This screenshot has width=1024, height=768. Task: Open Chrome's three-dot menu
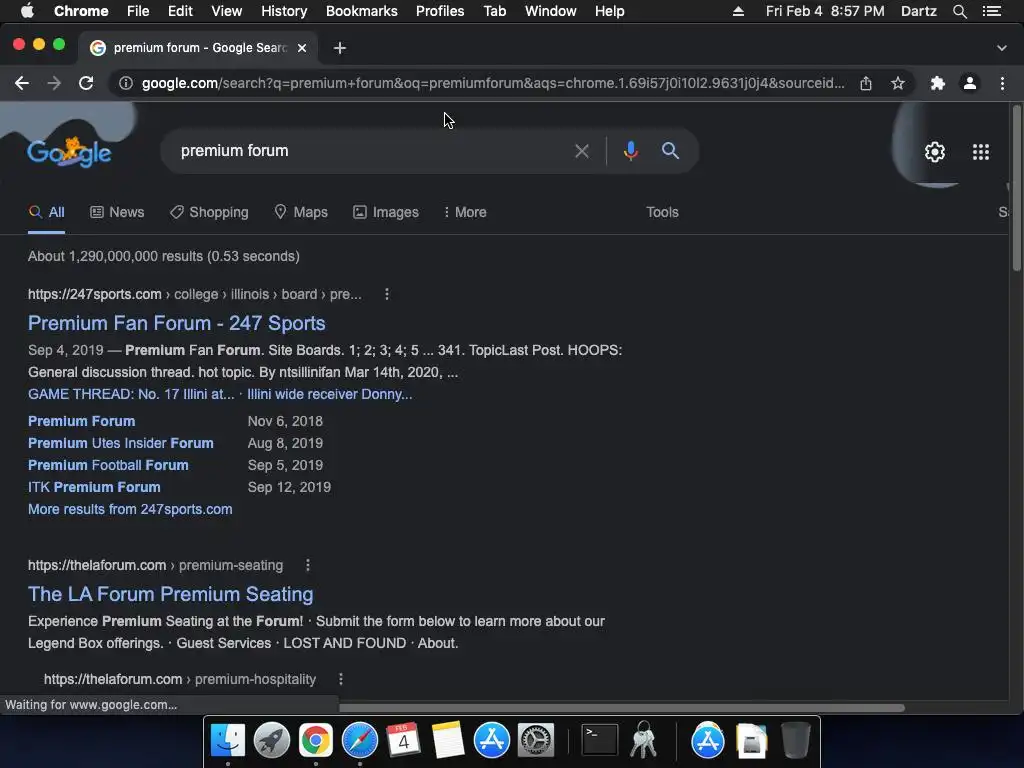pos(1002,83)
